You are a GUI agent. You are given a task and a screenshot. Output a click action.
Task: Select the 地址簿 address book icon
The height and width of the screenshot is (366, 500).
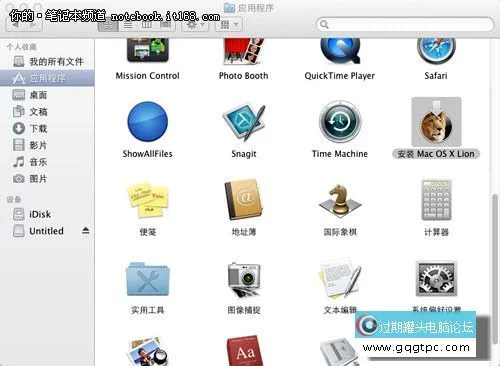244,200
